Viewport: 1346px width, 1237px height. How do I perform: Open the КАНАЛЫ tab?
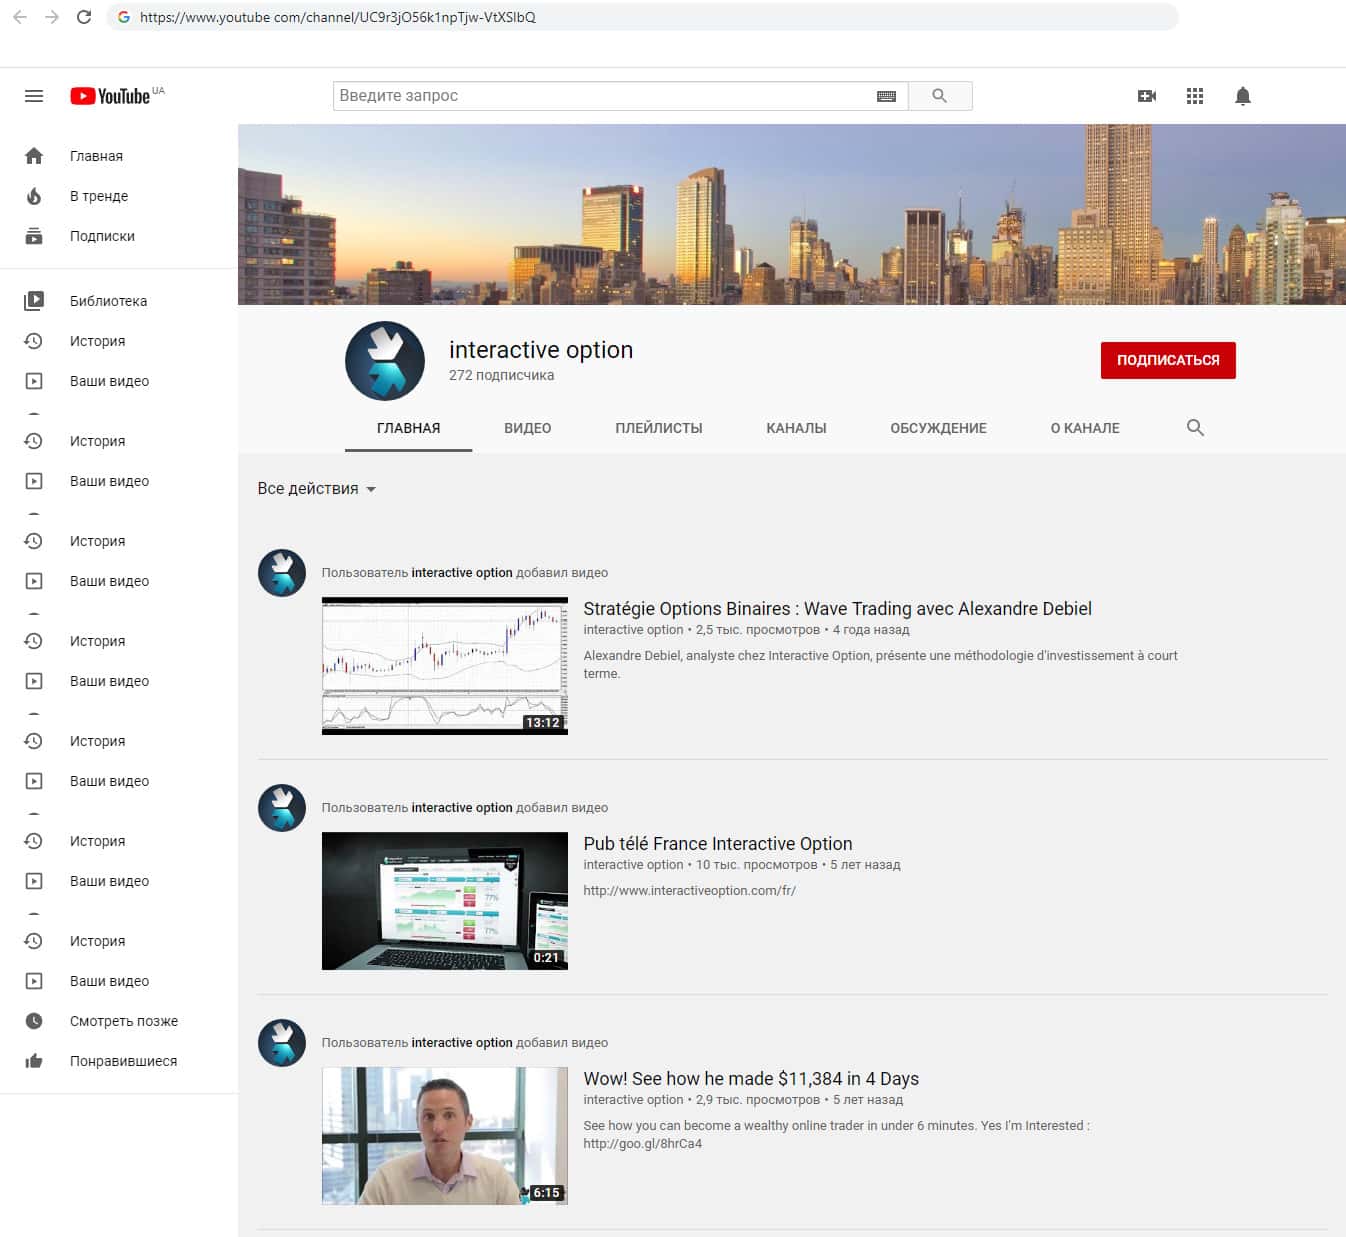[796, 428]
